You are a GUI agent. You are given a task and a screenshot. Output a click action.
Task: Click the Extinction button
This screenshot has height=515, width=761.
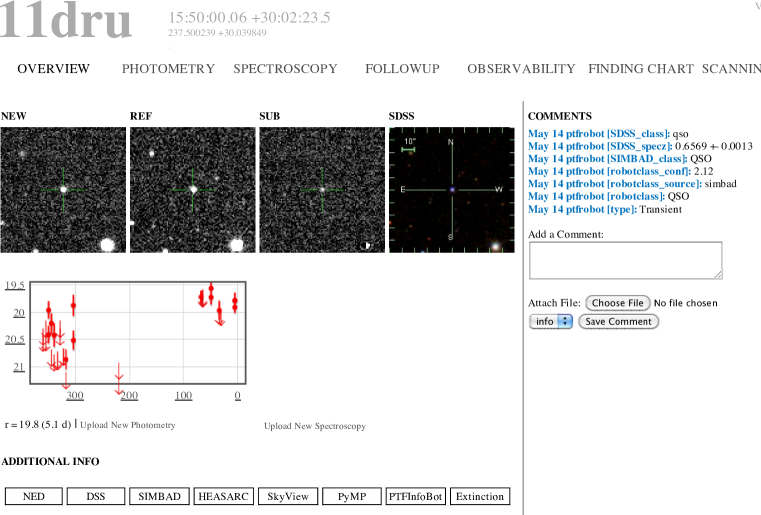pos(480,497)
